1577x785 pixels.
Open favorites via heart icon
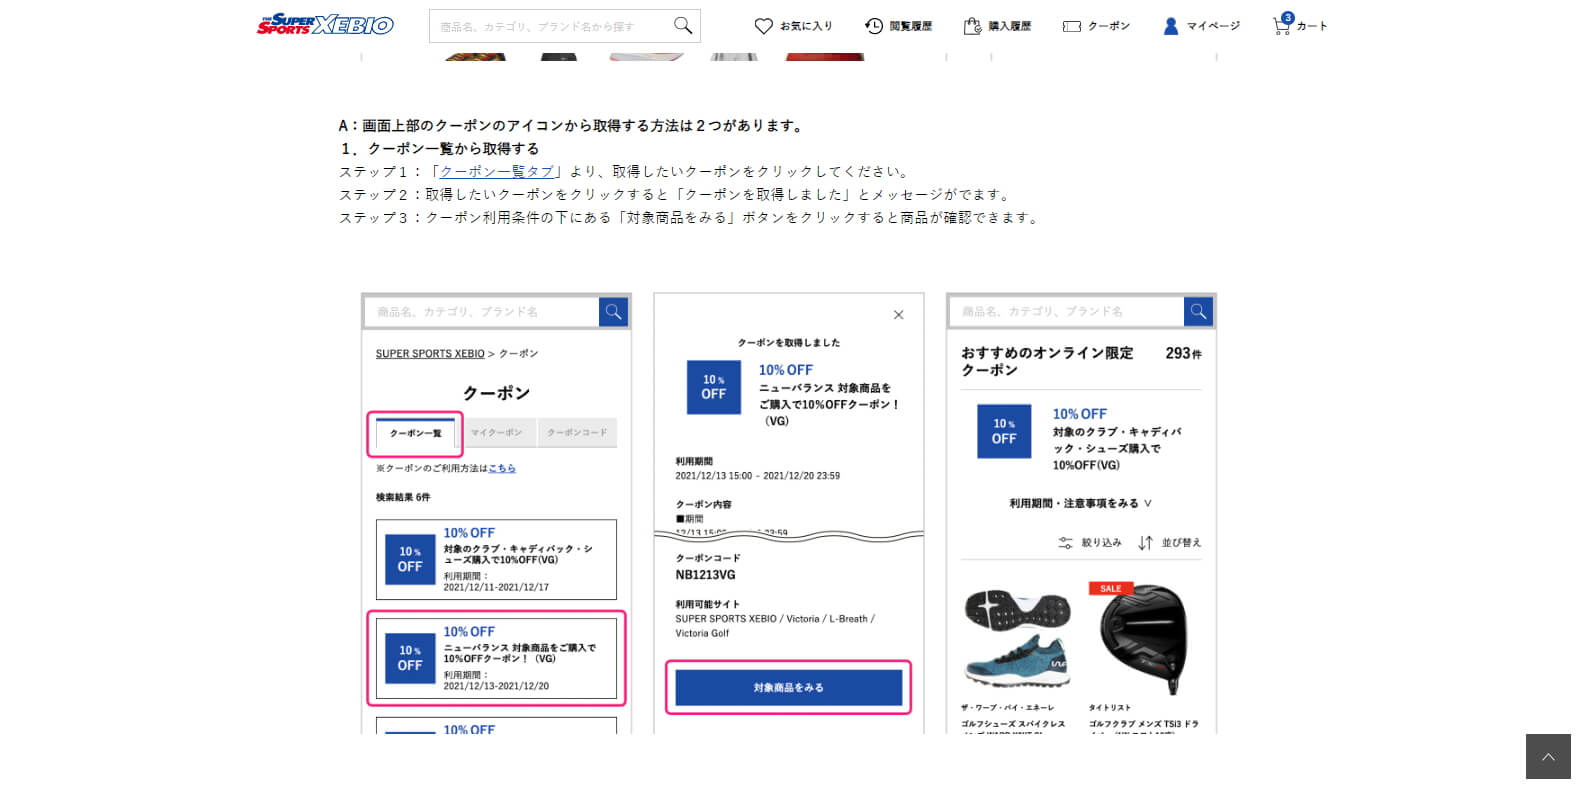[x=763, y=26]
